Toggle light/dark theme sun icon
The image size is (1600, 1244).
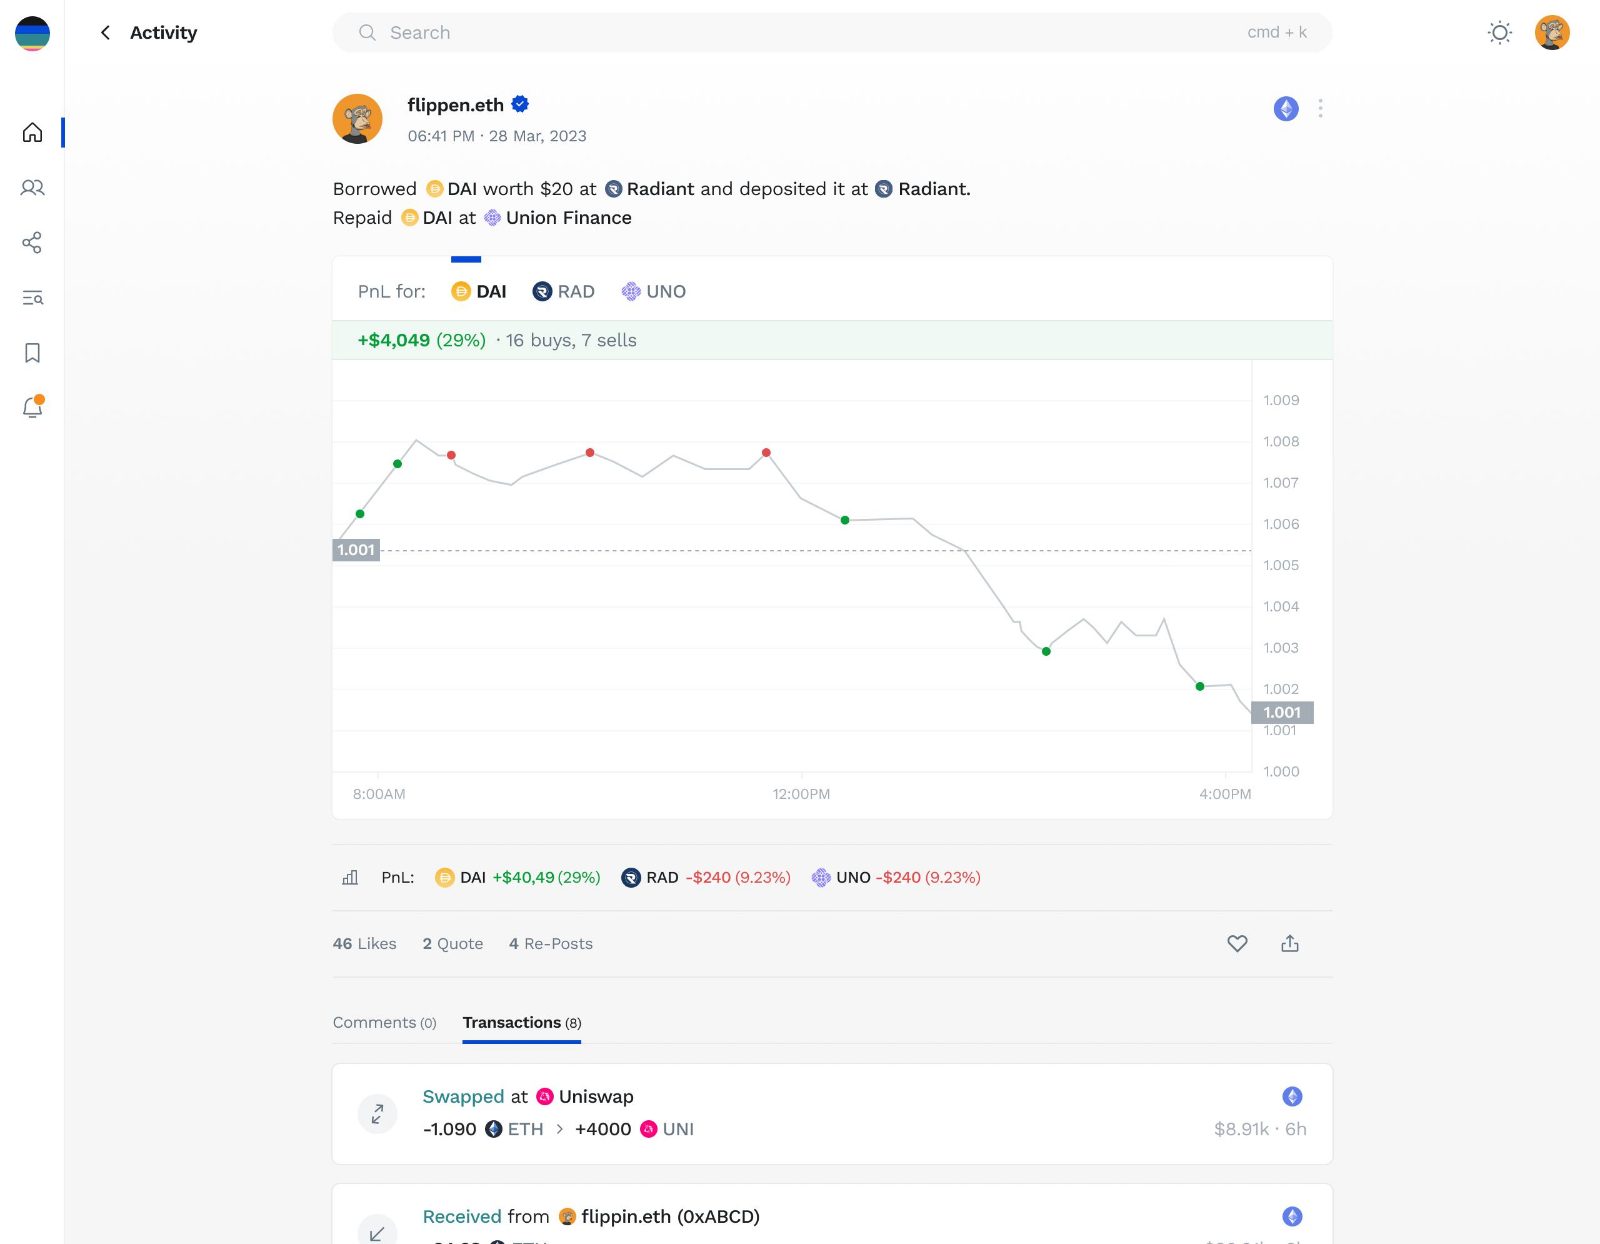1499,33
